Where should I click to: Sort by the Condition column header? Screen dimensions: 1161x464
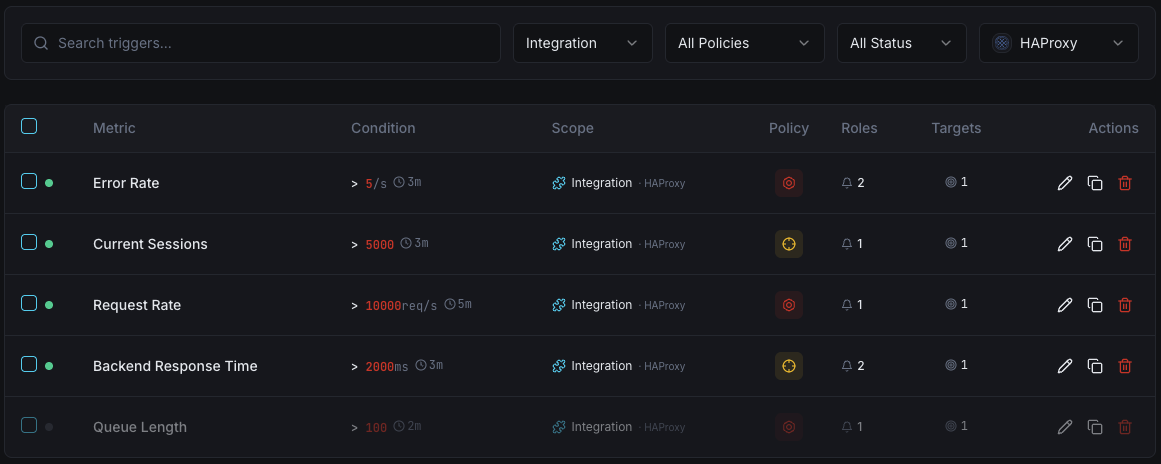coord(383,128)
